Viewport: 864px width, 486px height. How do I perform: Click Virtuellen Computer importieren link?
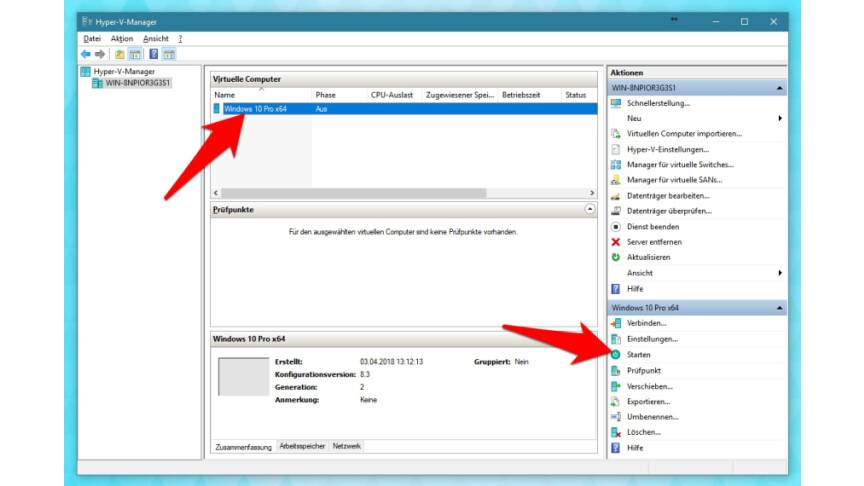pyautogui.click(x=684, y=134)
